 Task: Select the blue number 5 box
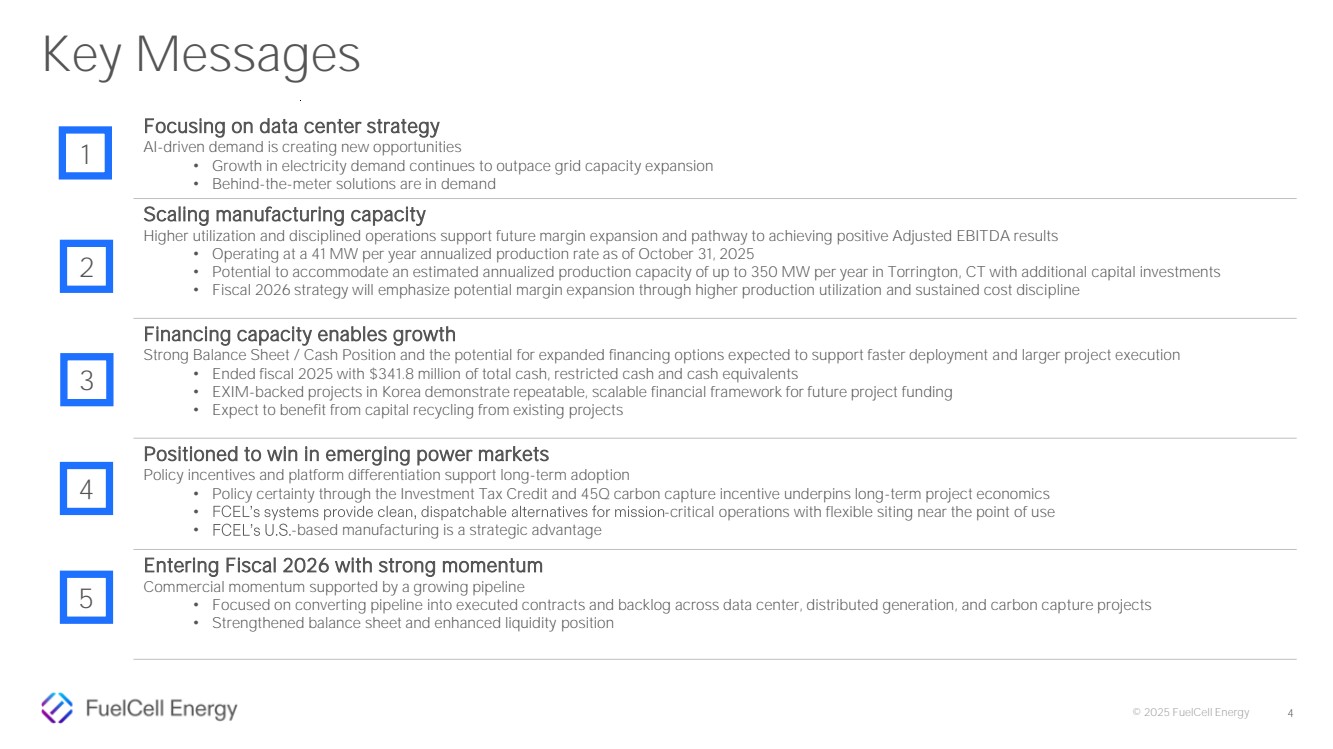86,598
